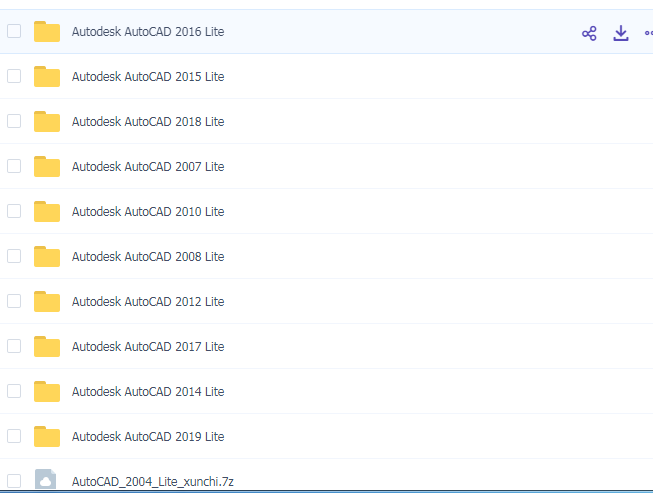Mark the AutoCAD 2012 Lite checkbox
653x493 pixels.
tap(14, 301)
